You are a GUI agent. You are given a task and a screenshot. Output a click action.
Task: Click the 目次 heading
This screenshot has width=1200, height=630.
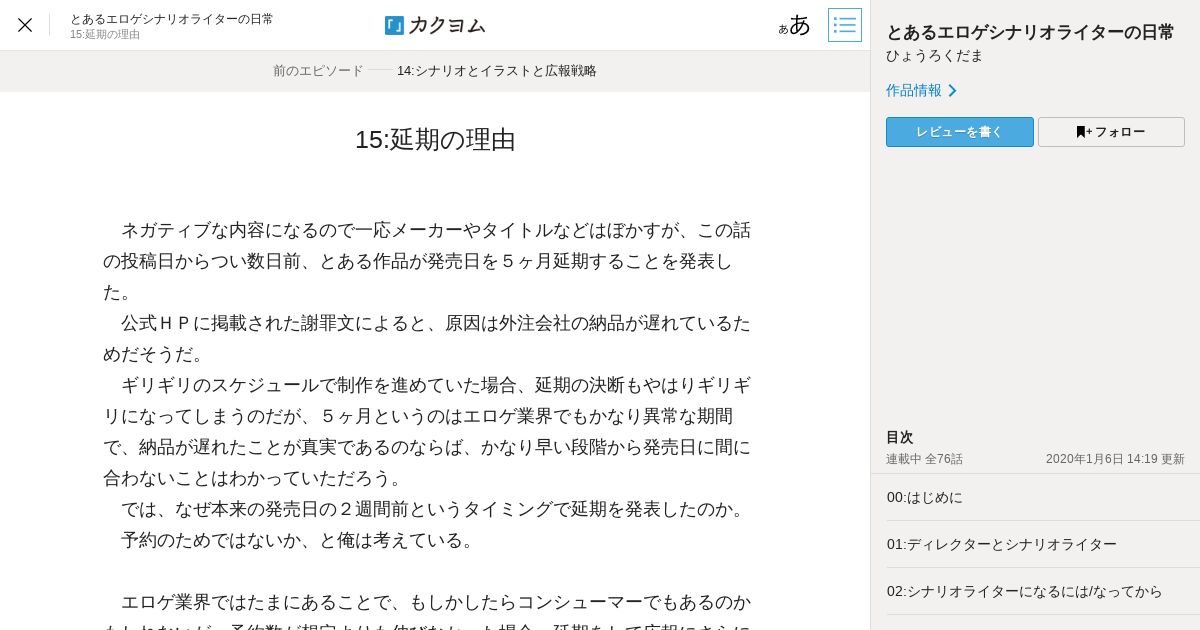pos(899,437)
